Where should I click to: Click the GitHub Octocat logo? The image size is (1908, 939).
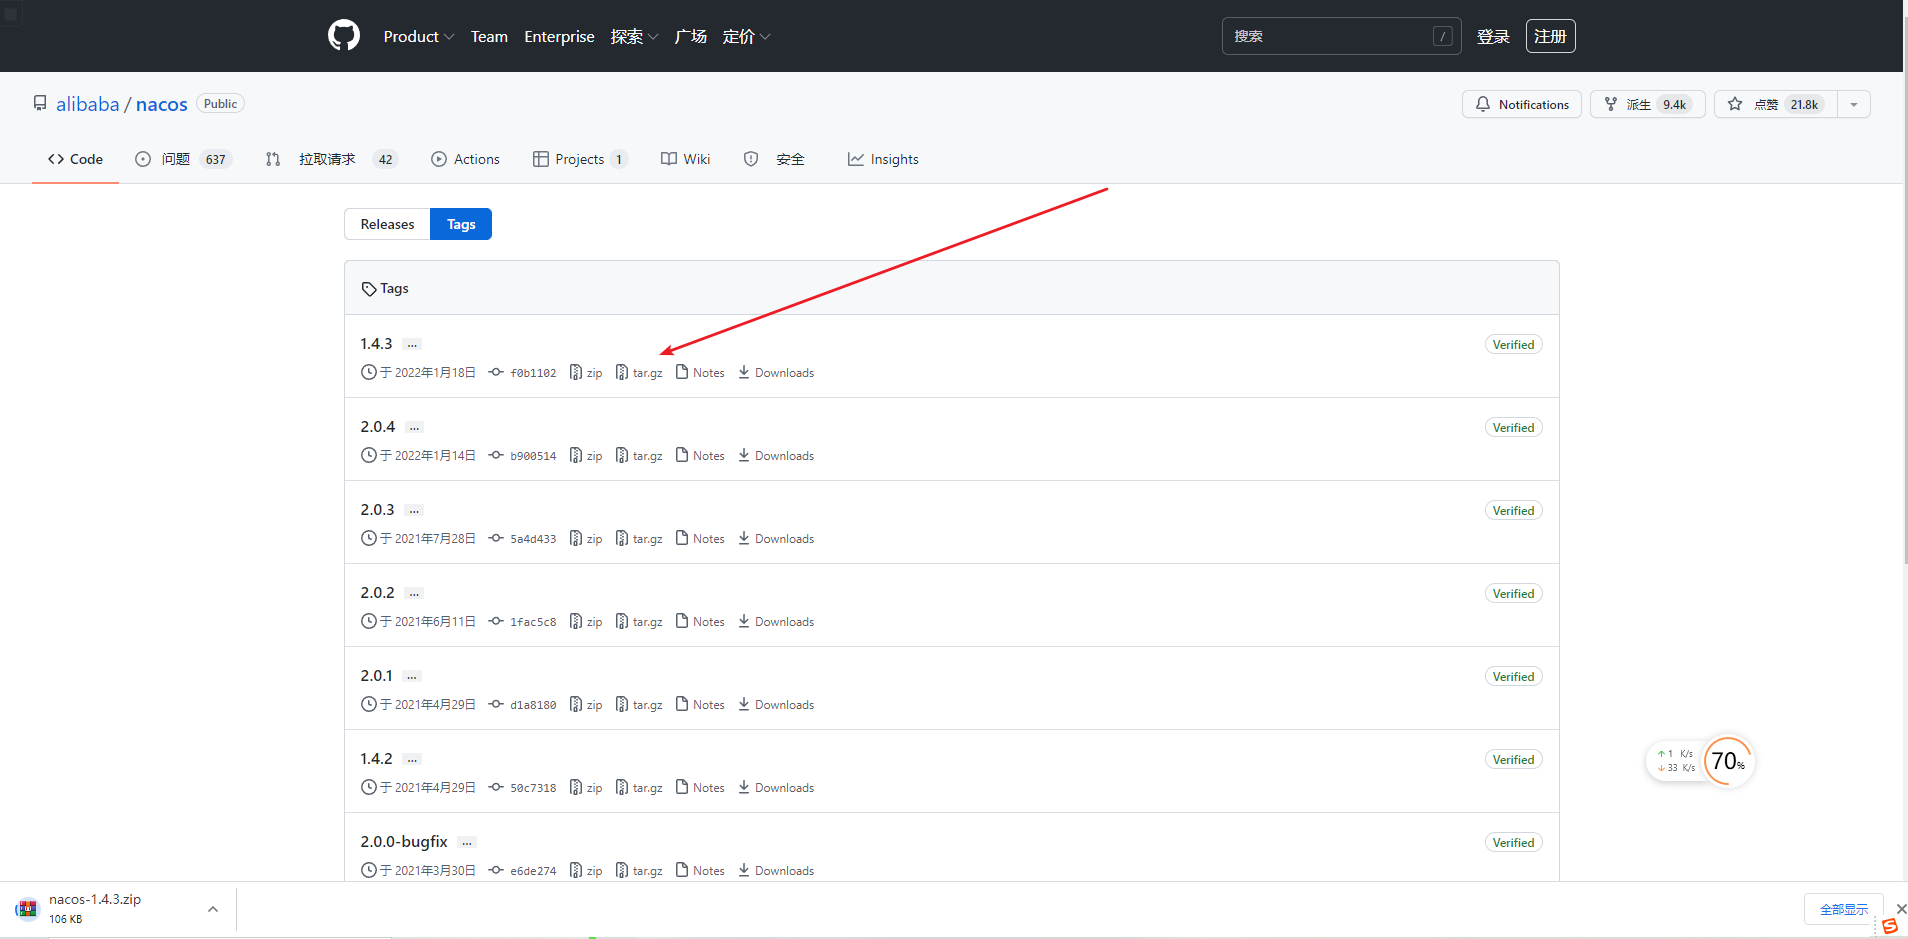344,36
